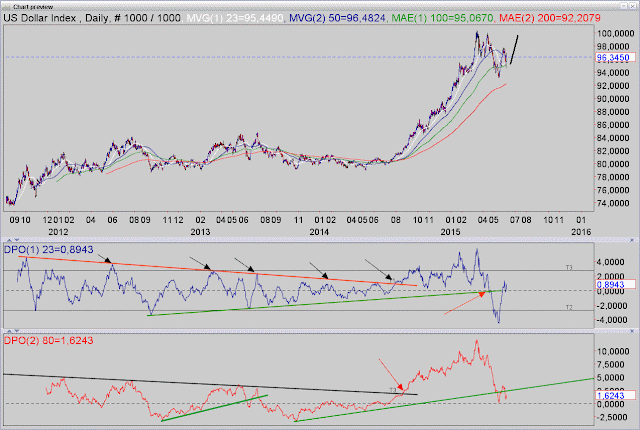640x430 pixels.
Task: Click the 86,0000 price axis label
Action: point(613,125)
